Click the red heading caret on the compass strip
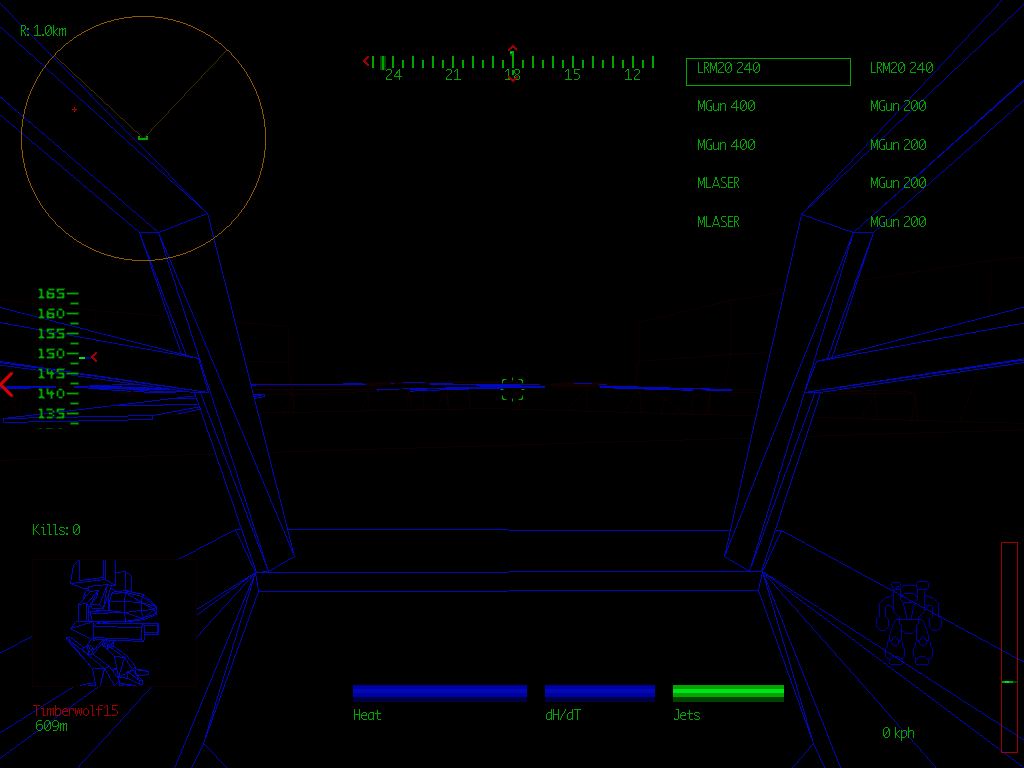This screenshot has width=1024, height=768. coord(512,49)
